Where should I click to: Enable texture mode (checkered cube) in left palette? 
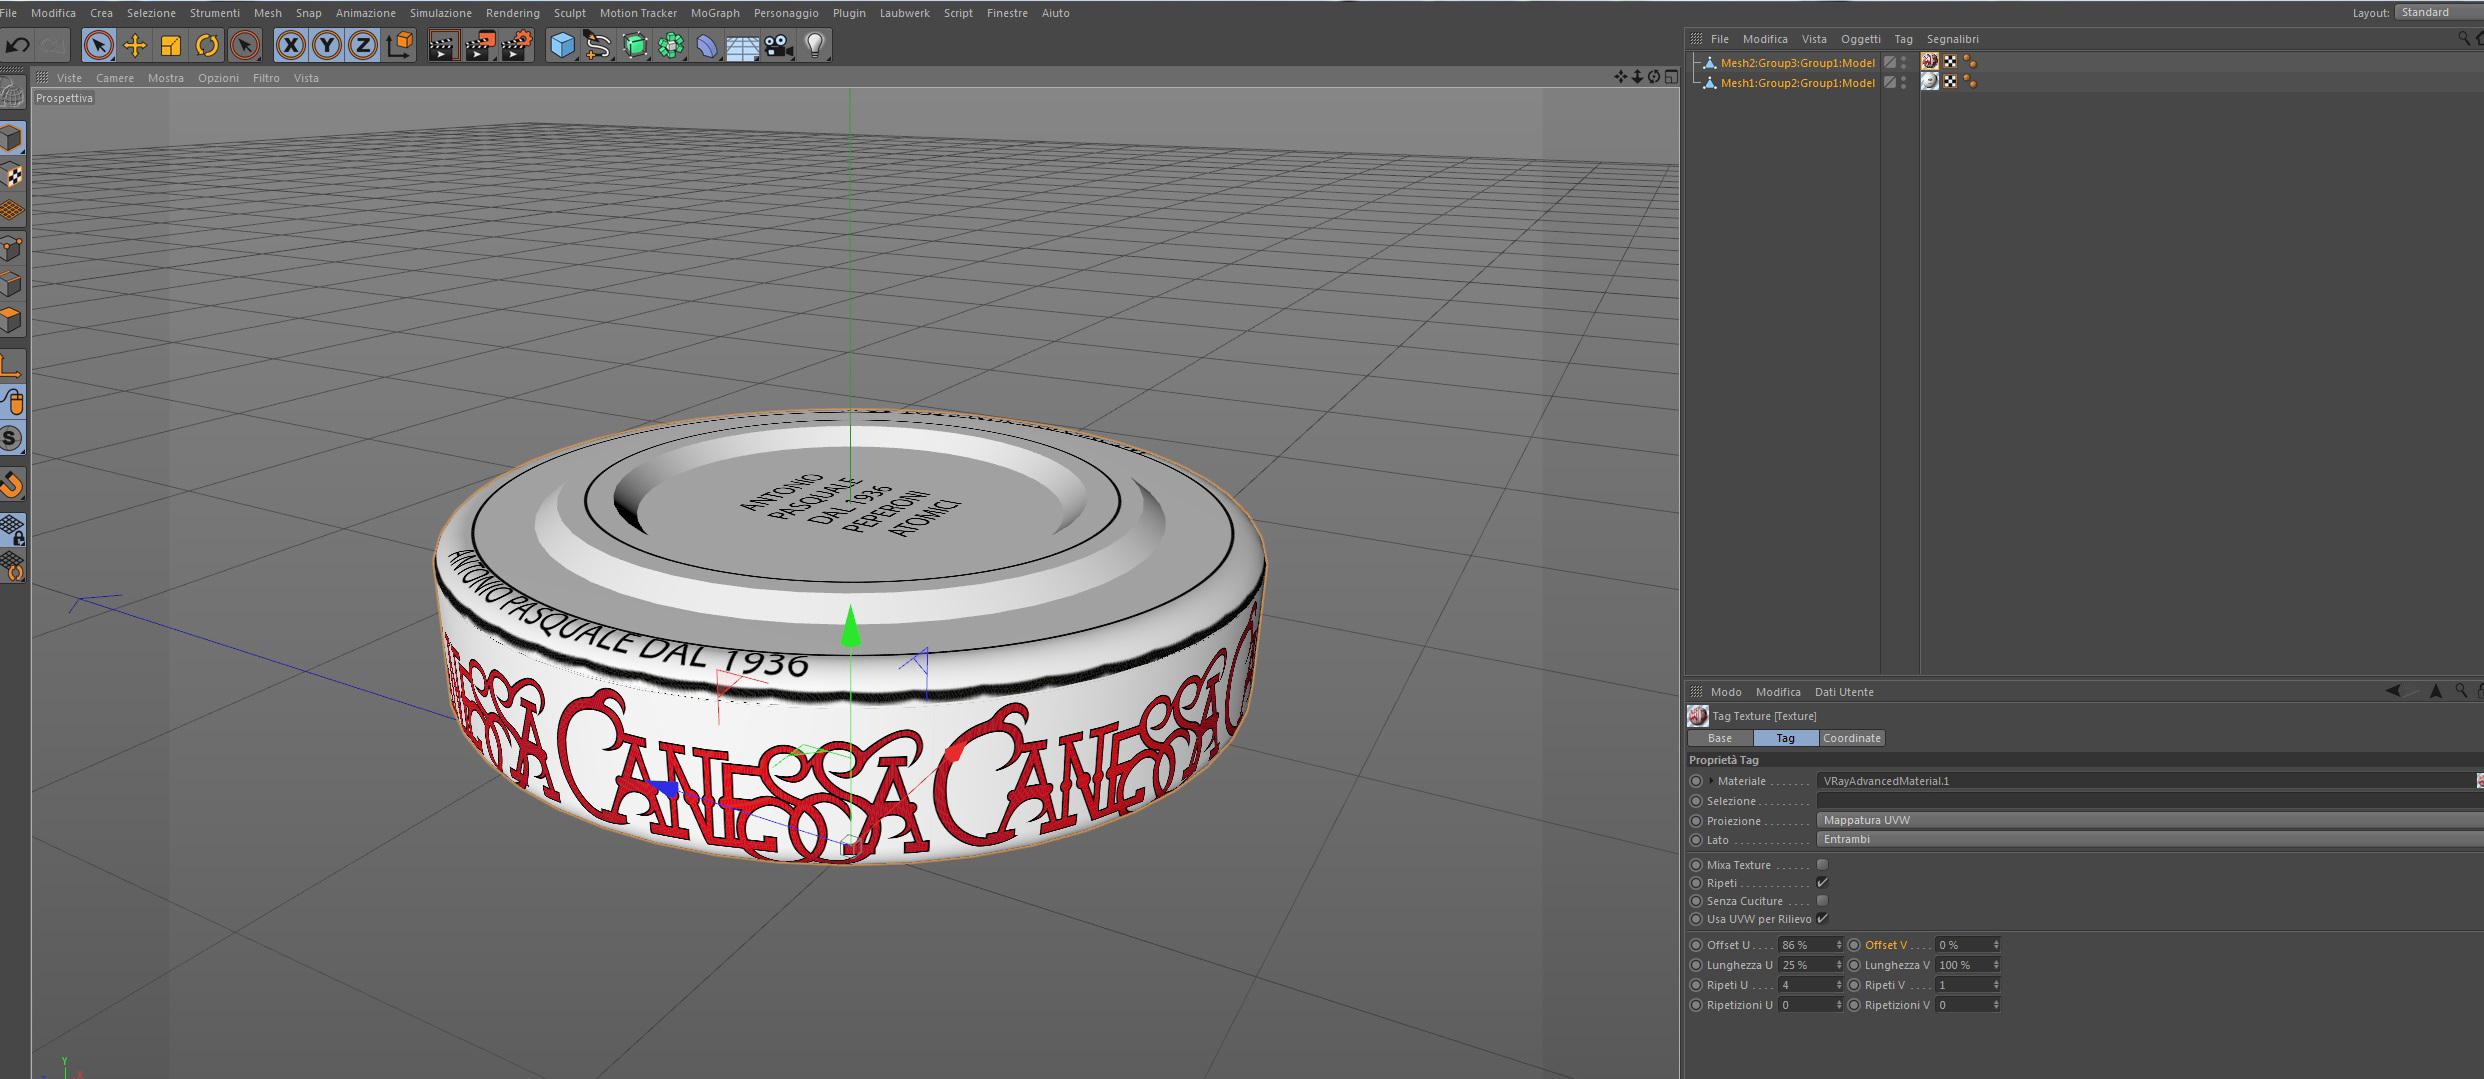12,175
